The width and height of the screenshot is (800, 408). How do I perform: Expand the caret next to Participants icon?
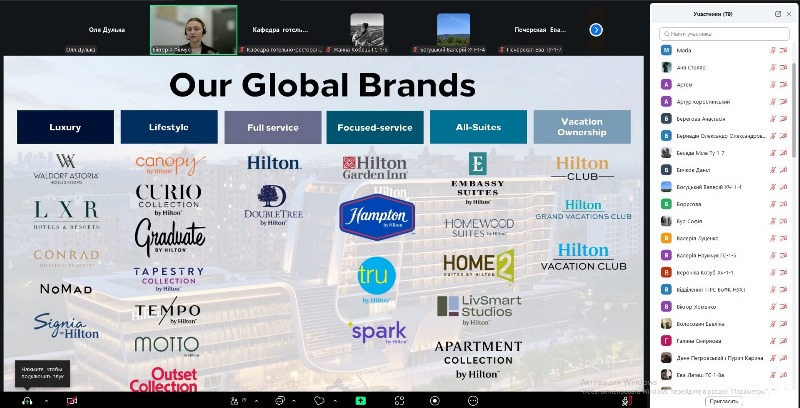point(256,401)
